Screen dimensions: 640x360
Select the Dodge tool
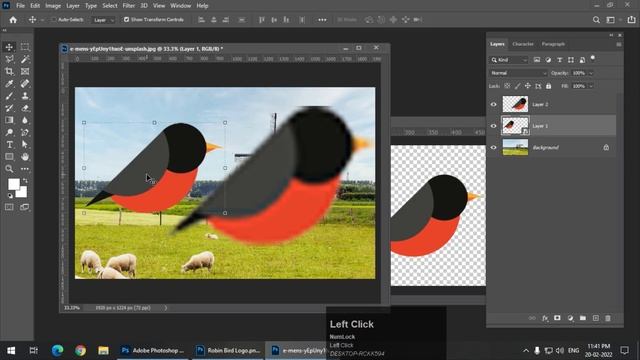coord(9,132)
